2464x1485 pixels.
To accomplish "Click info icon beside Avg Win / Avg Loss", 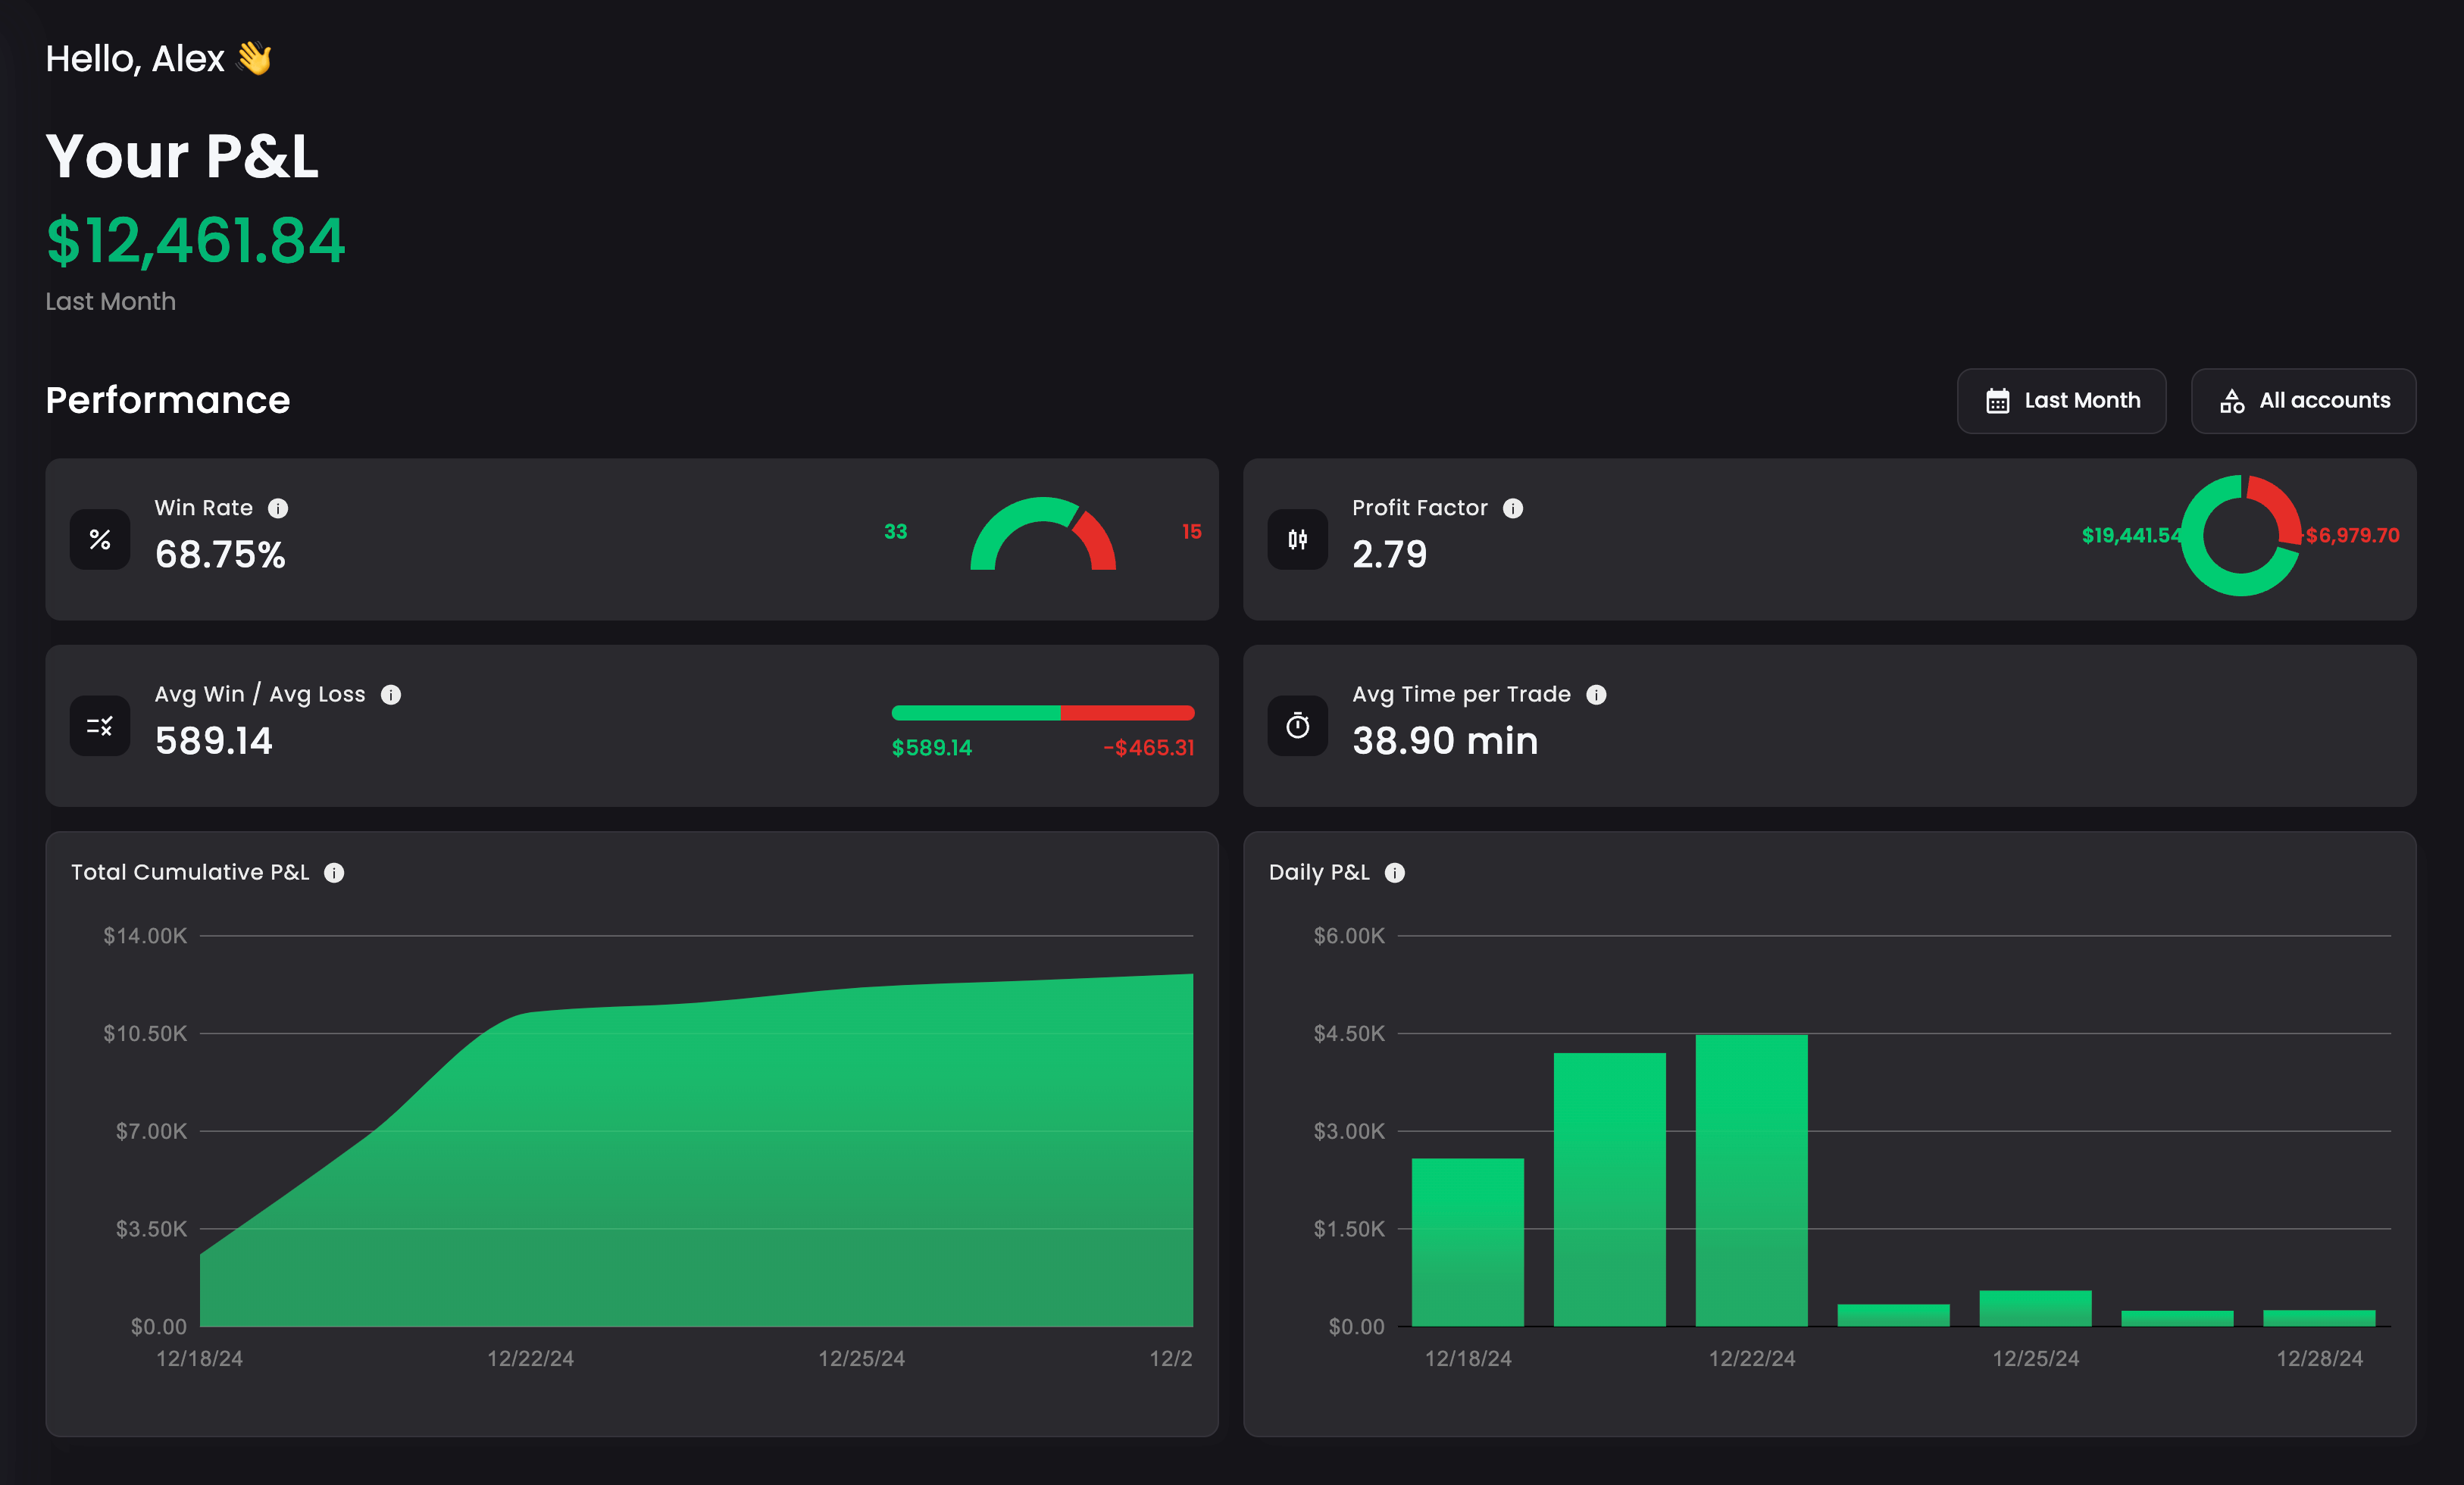I will point(391,695).
